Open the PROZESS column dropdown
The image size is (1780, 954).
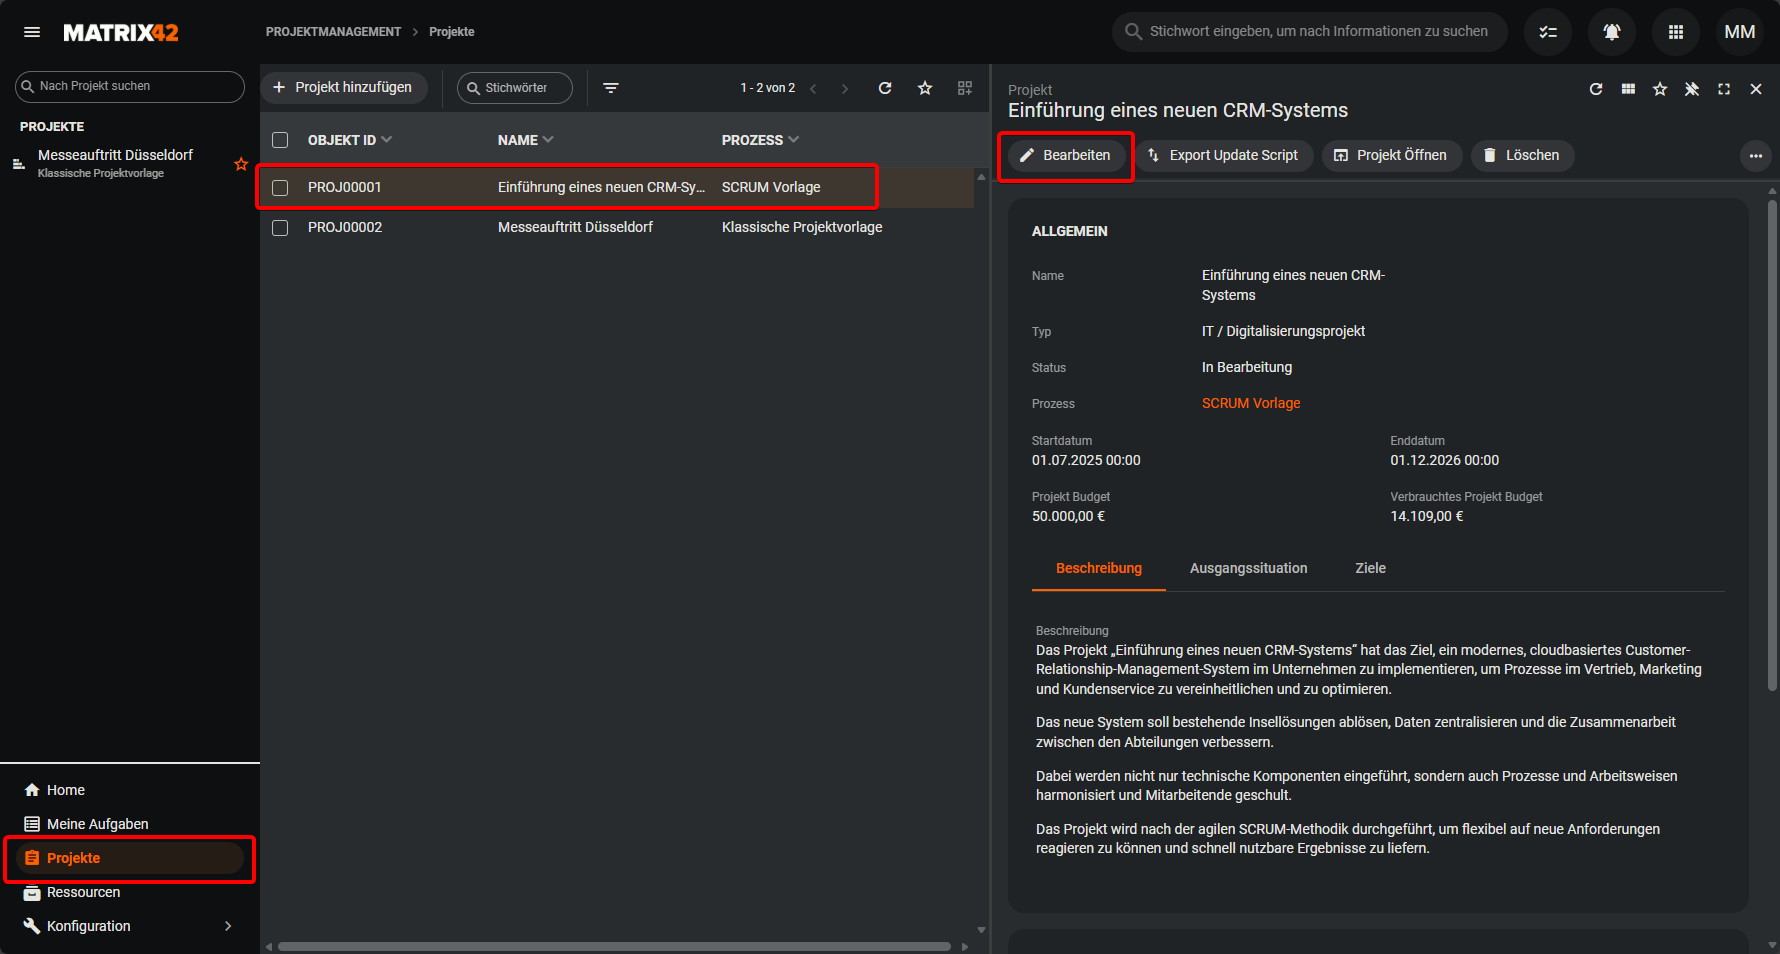(794, 140)
